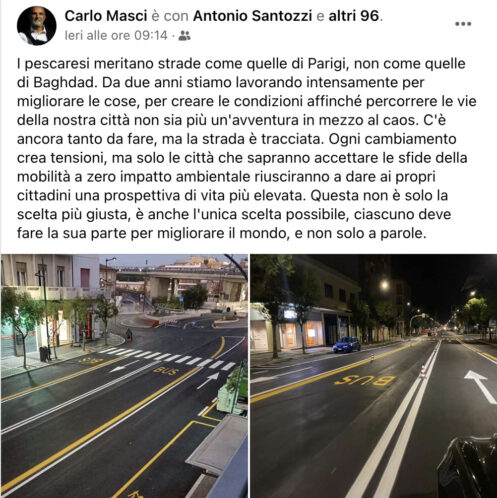Open the 'Ieri alle ore 09:14' timestamp permalink
The image size is (497, 498).
click(116, 35)
